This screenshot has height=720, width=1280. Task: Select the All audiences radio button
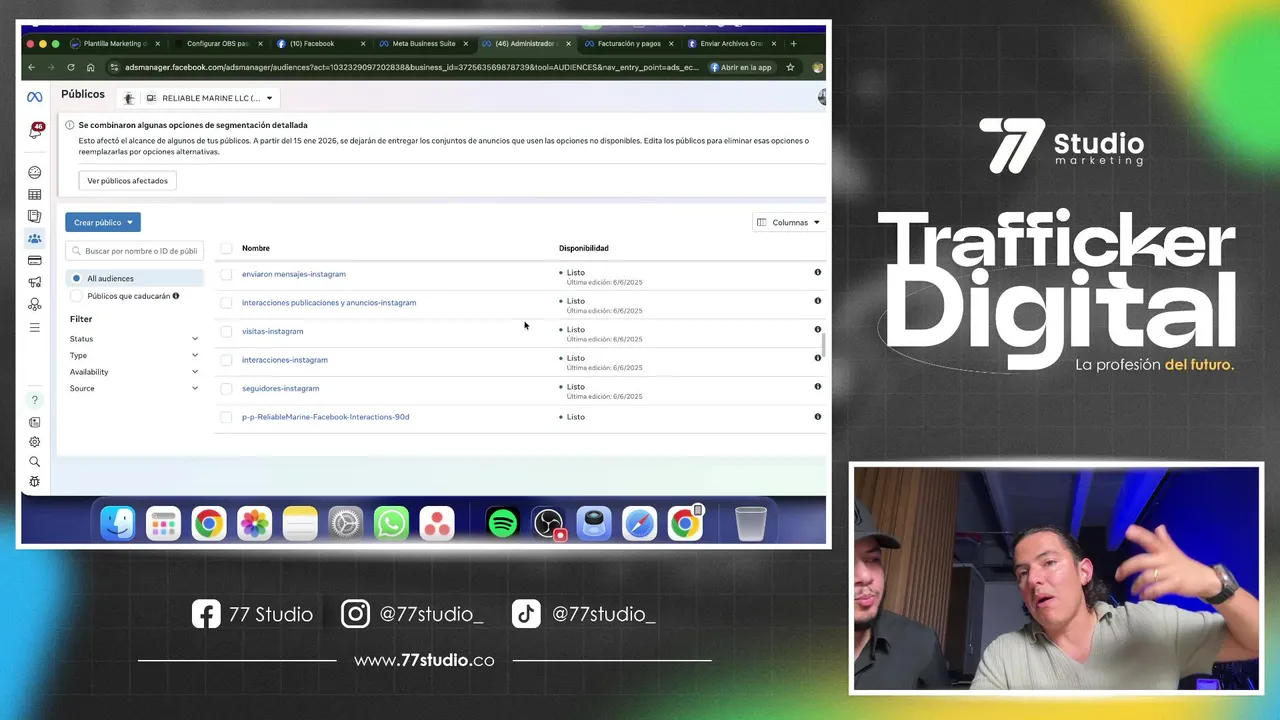pos(76,278)
